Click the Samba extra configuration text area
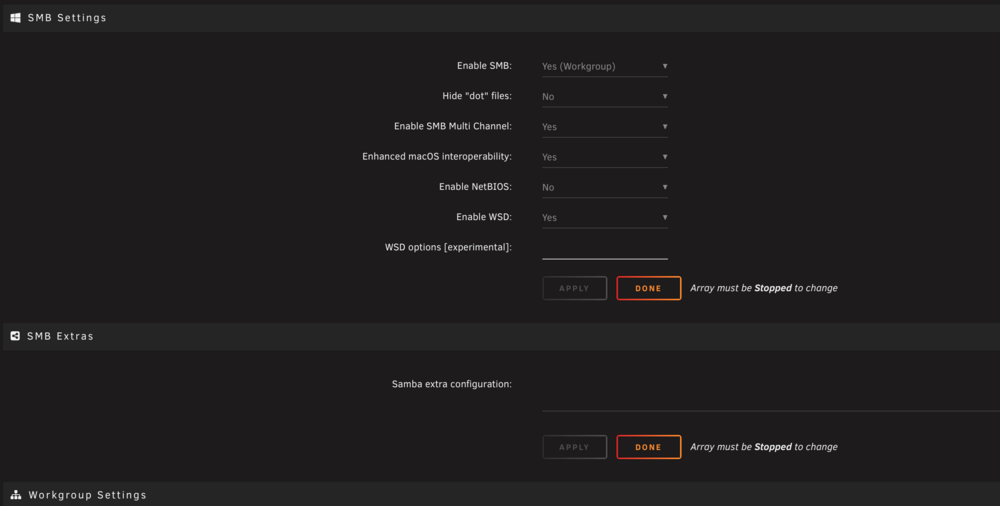 [x=771, y=391]
